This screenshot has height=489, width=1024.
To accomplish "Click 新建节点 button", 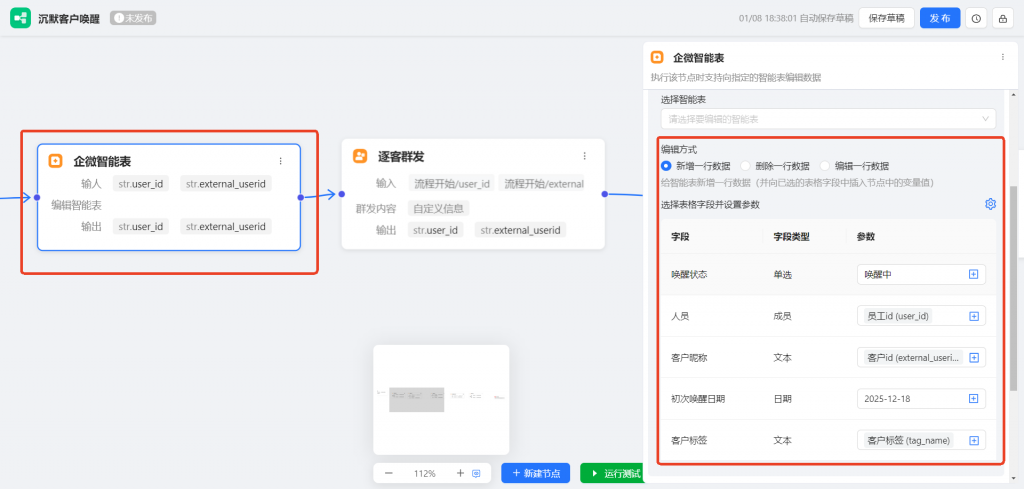I will (x=536, y=473).
